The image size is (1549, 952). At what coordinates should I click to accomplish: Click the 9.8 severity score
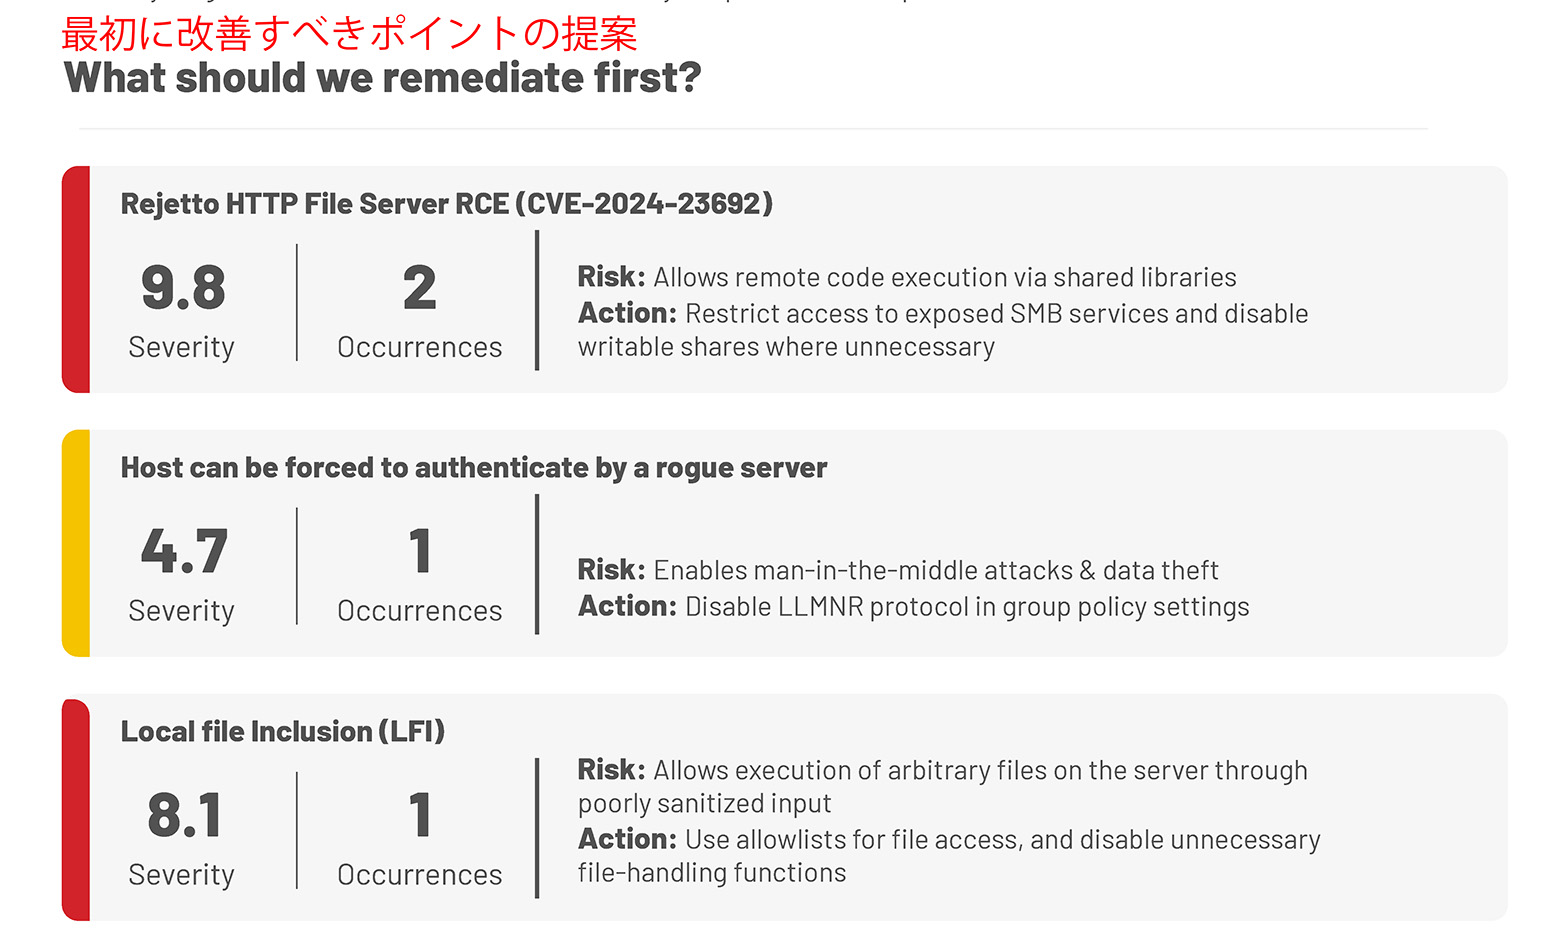(x=183, y=288)
